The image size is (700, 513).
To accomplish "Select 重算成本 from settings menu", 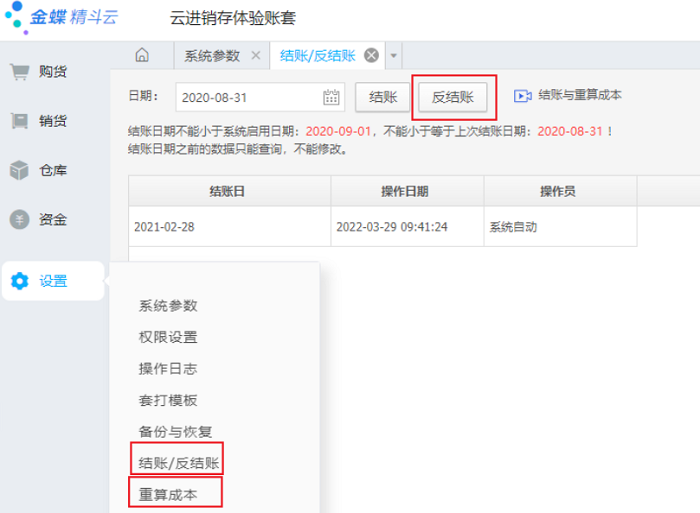I will [x=168, y=493].
